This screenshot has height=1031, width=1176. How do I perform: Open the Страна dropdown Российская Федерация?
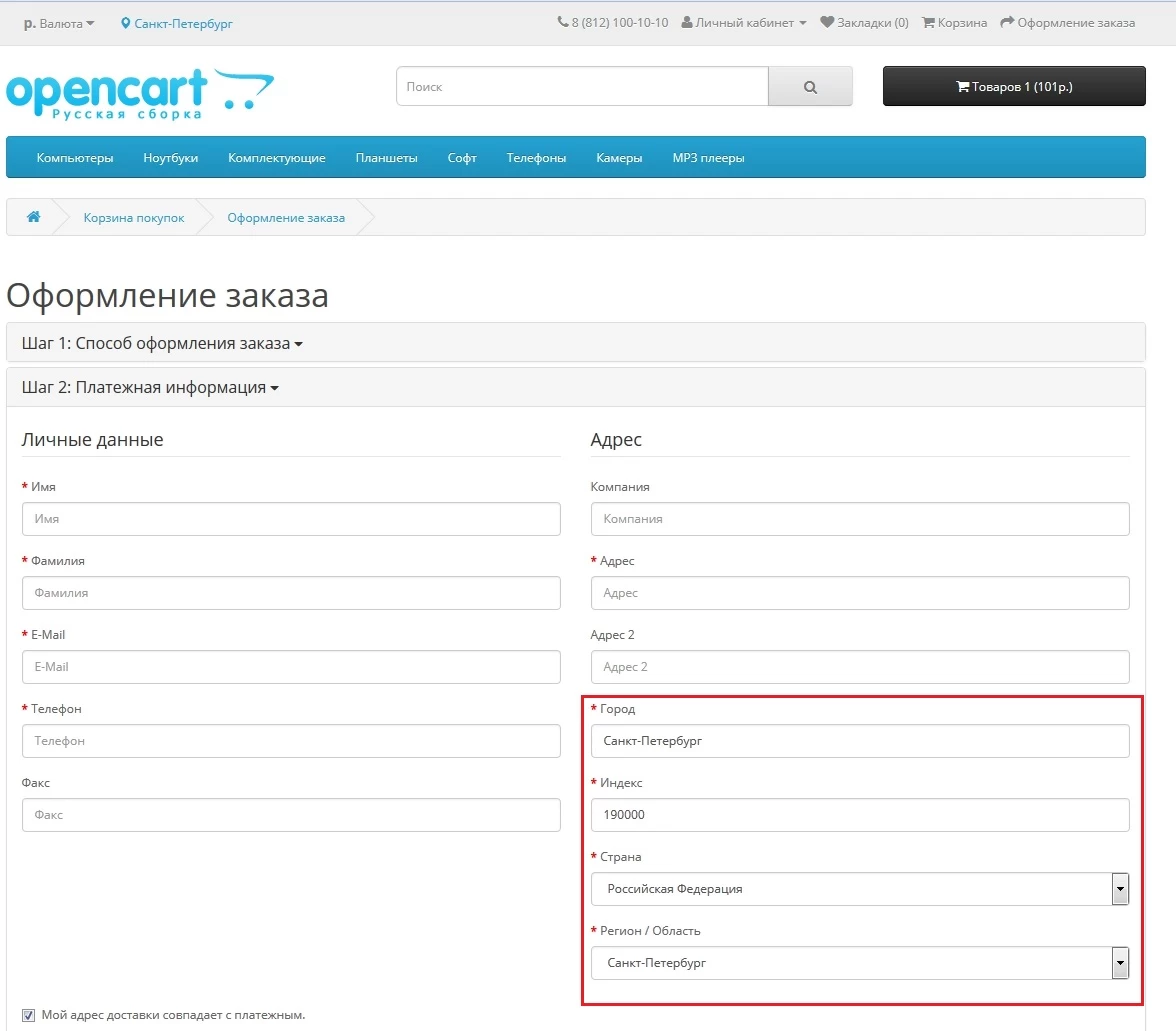pos(860,889)
